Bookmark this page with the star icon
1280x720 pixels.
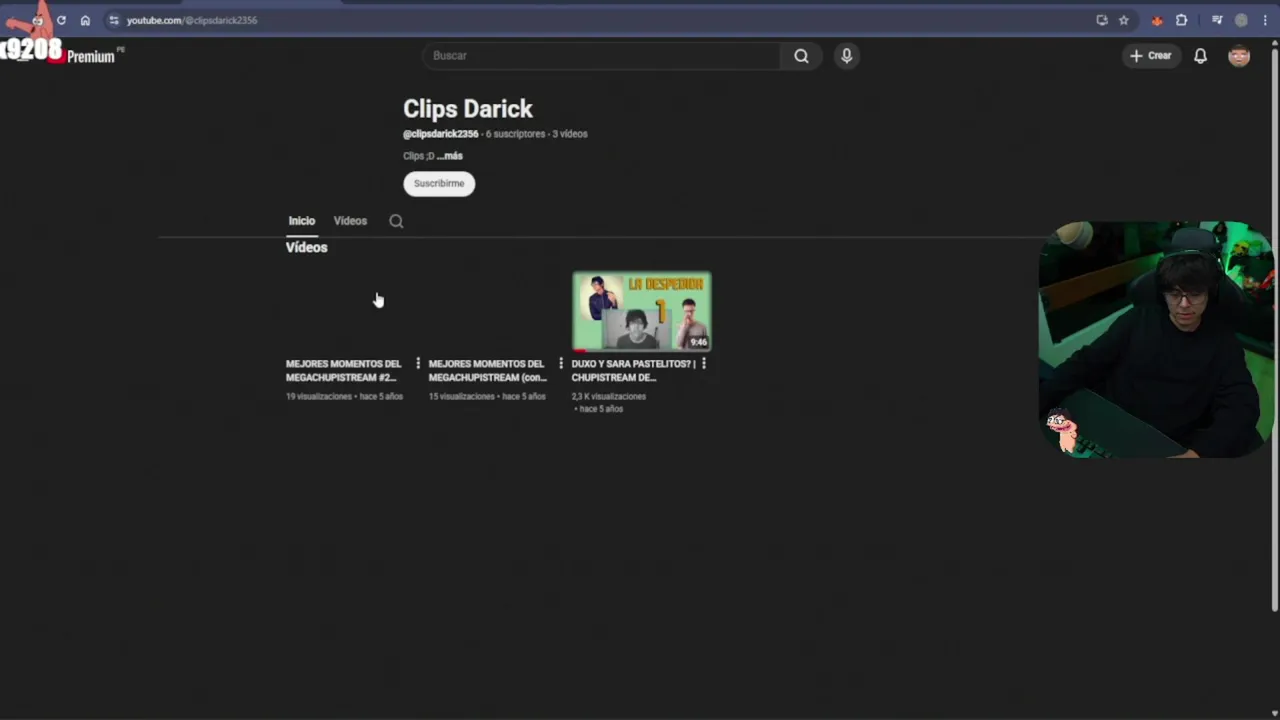click(1124, 20)
